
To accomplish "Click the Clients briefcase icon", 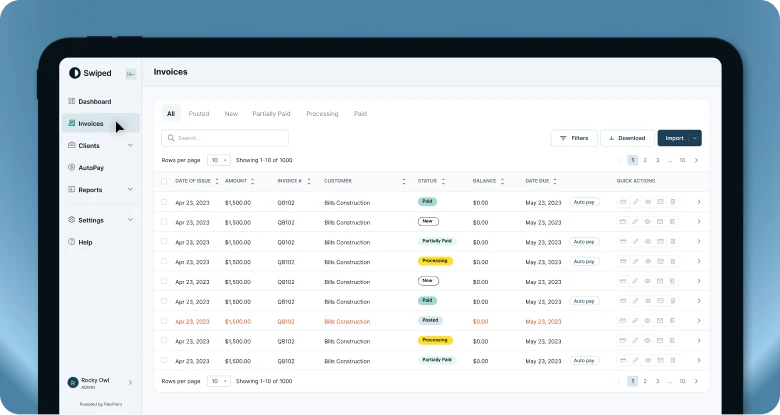I will (71, 145).
